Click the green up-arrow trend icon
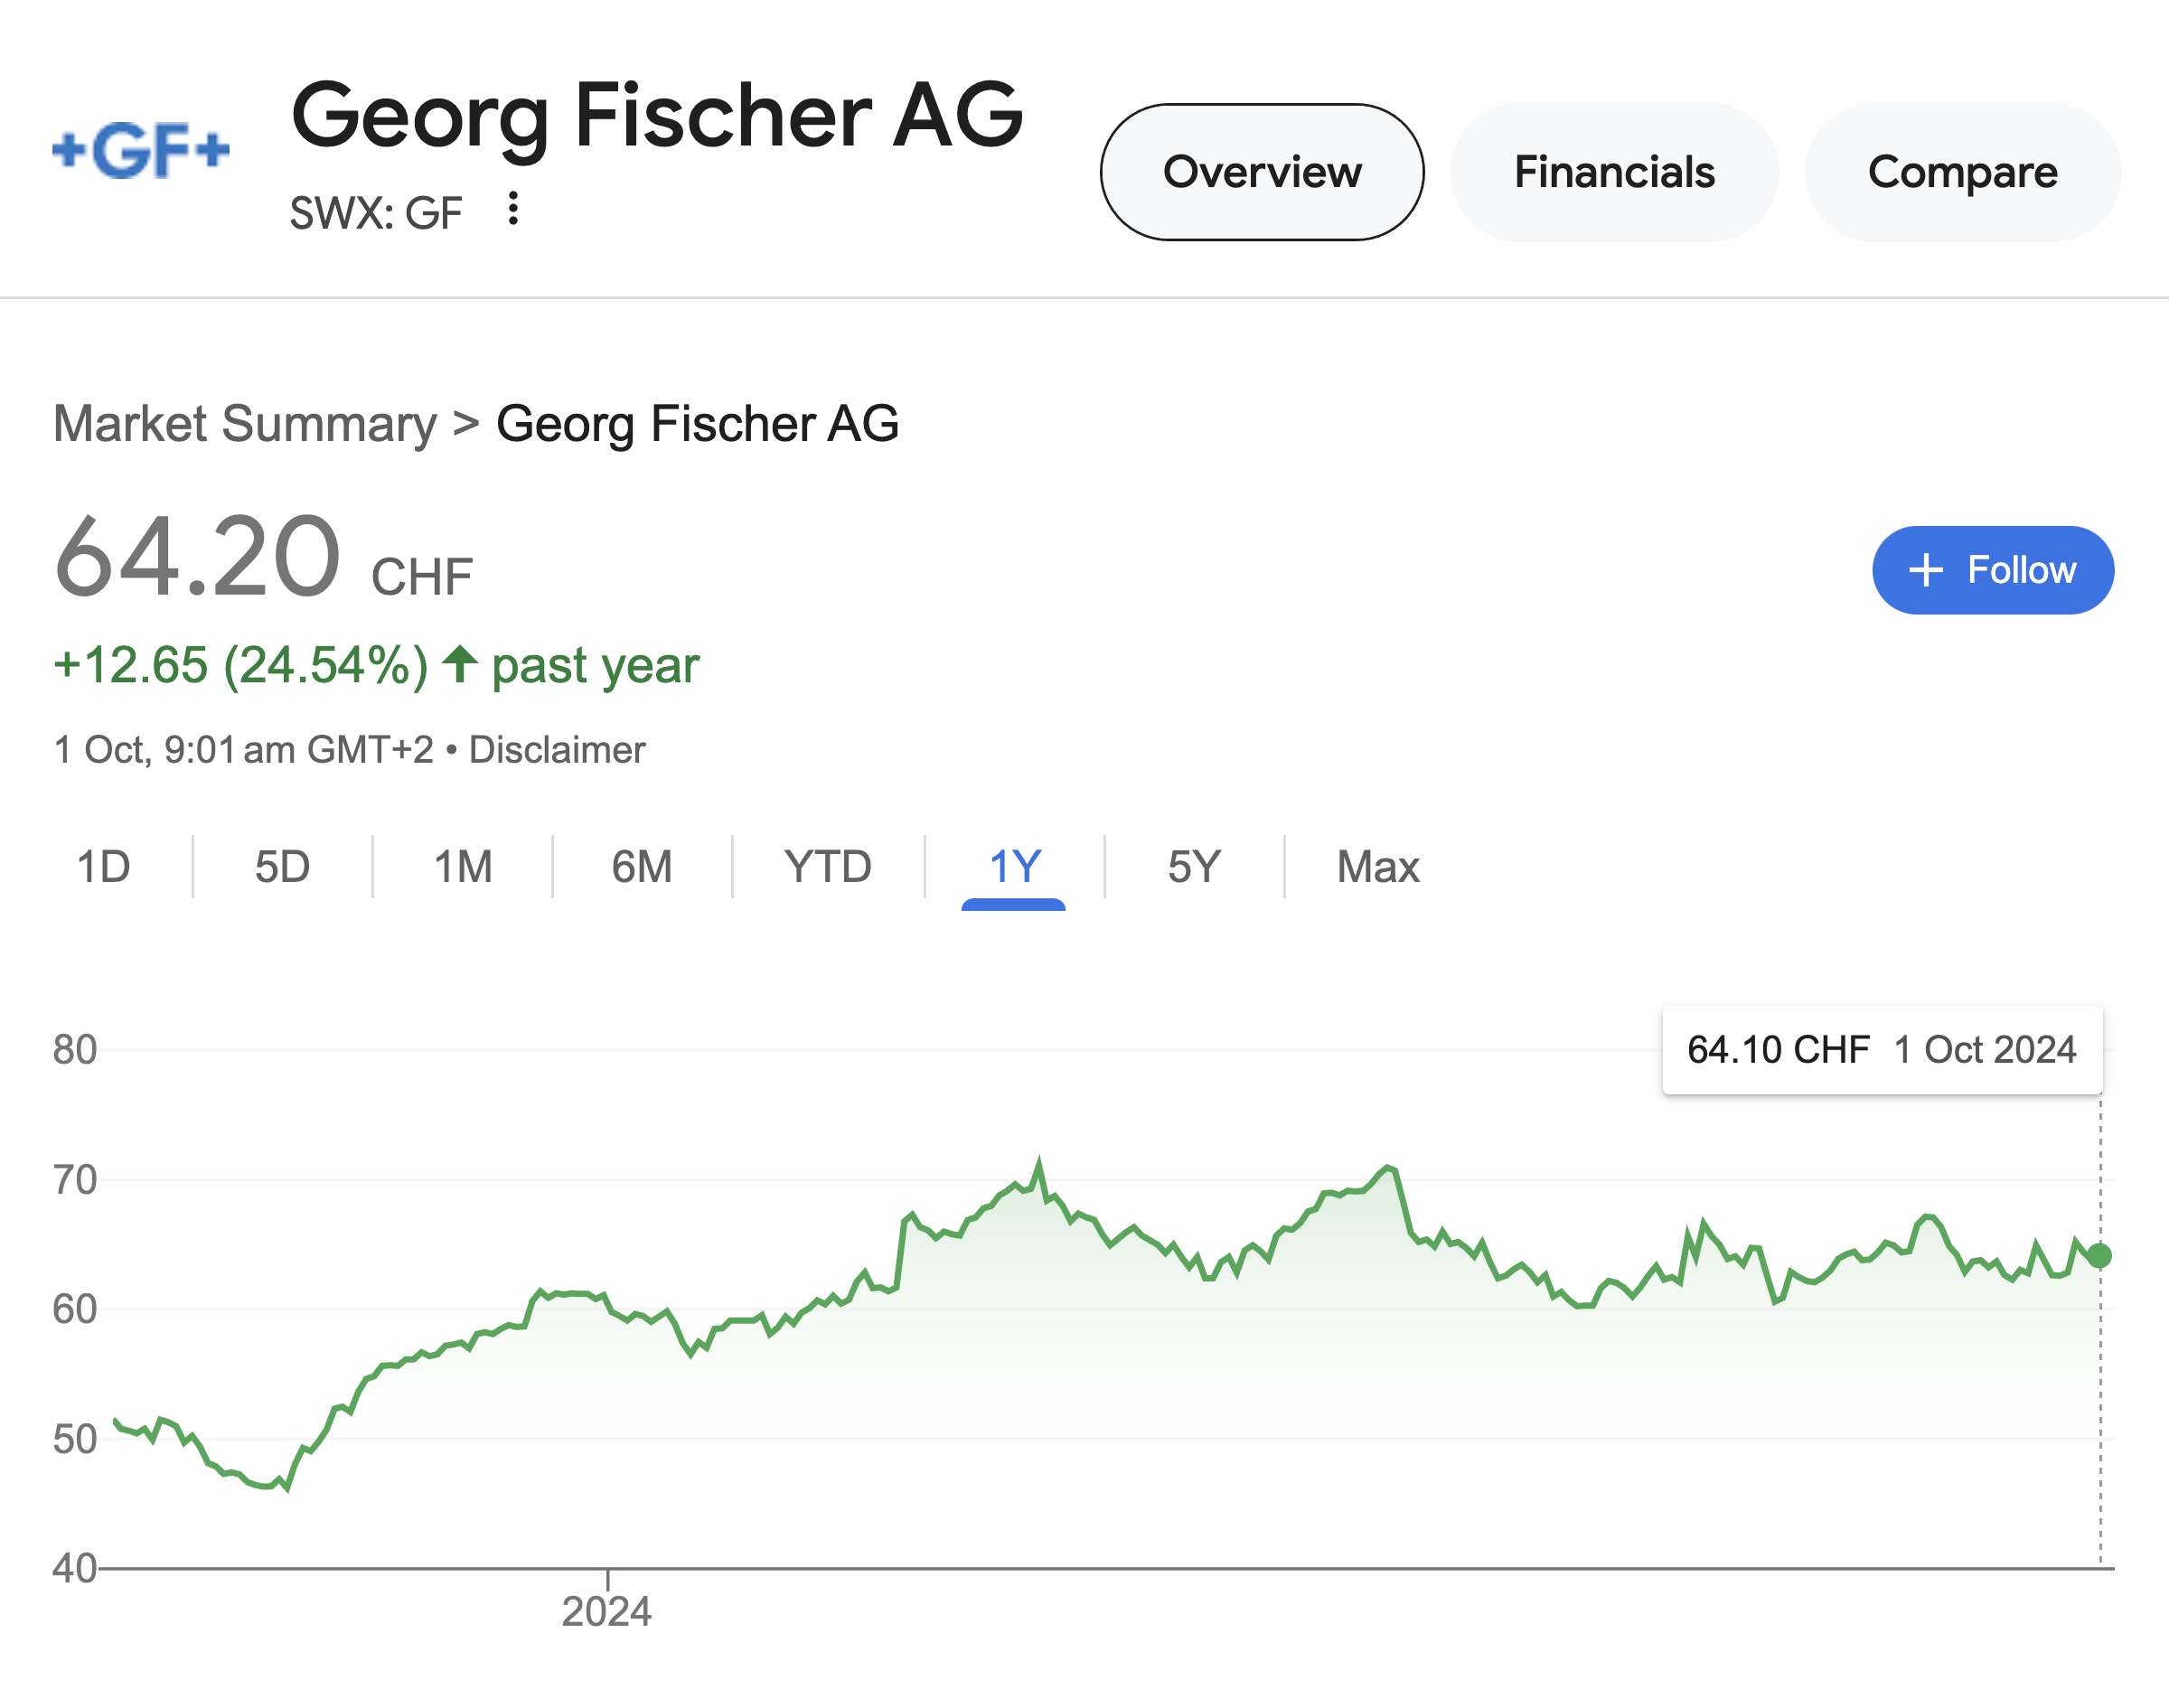The image size is (2169, 1708). [x=460, y=664]
